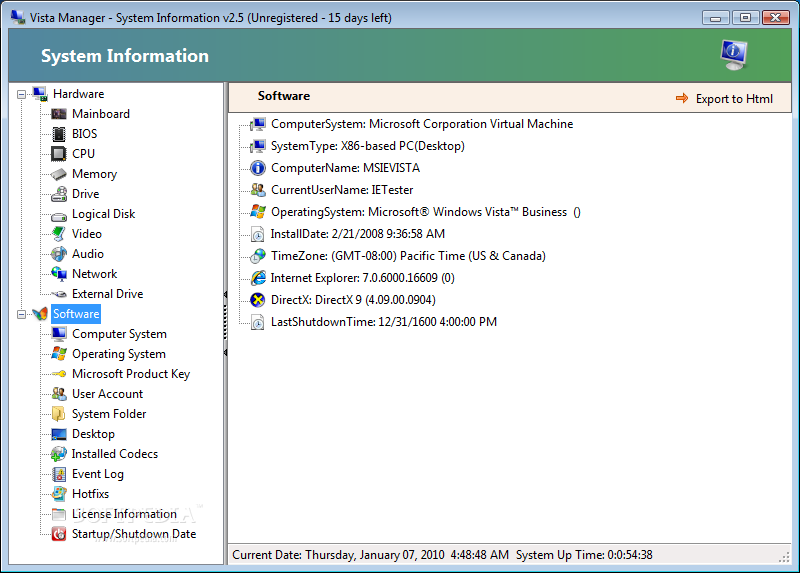Open Startup/Shutdown Date entry

(134, 534)
